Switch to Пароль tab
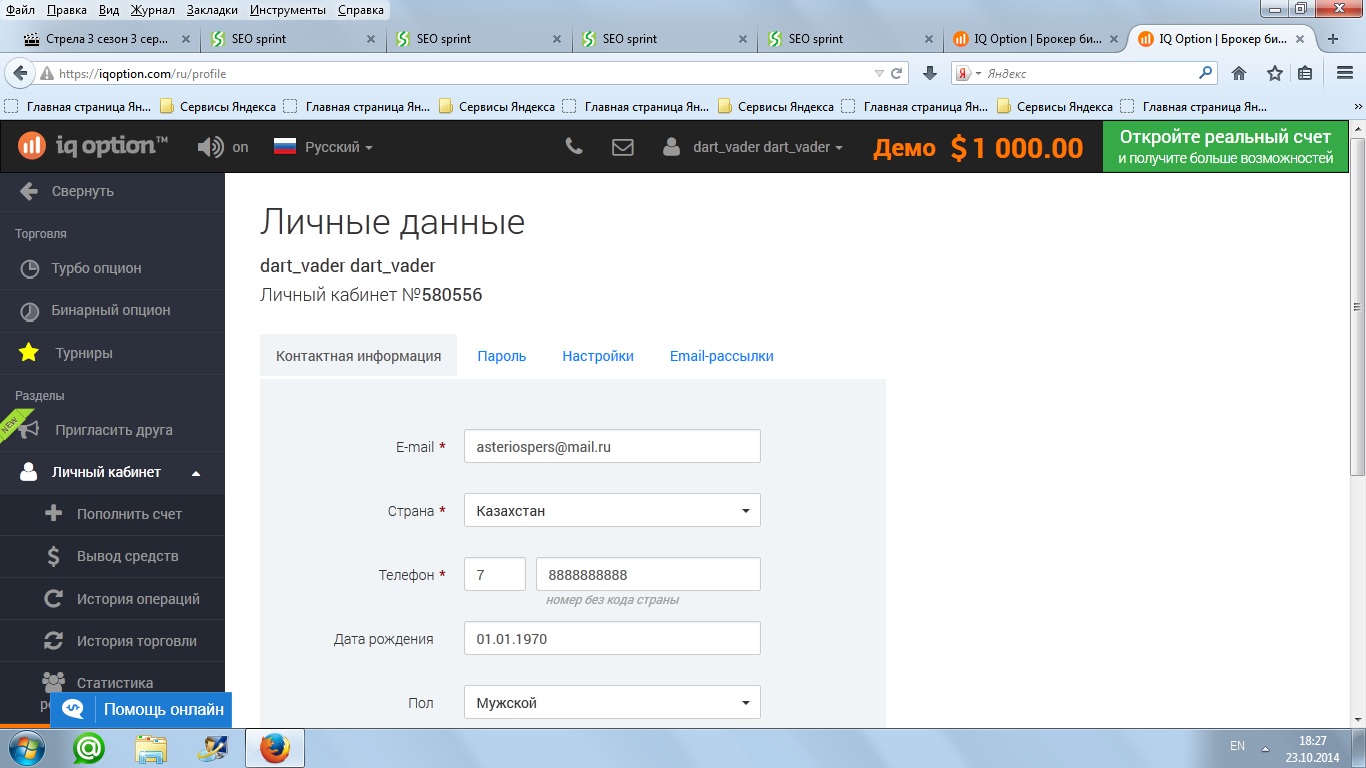 (502, 356)
